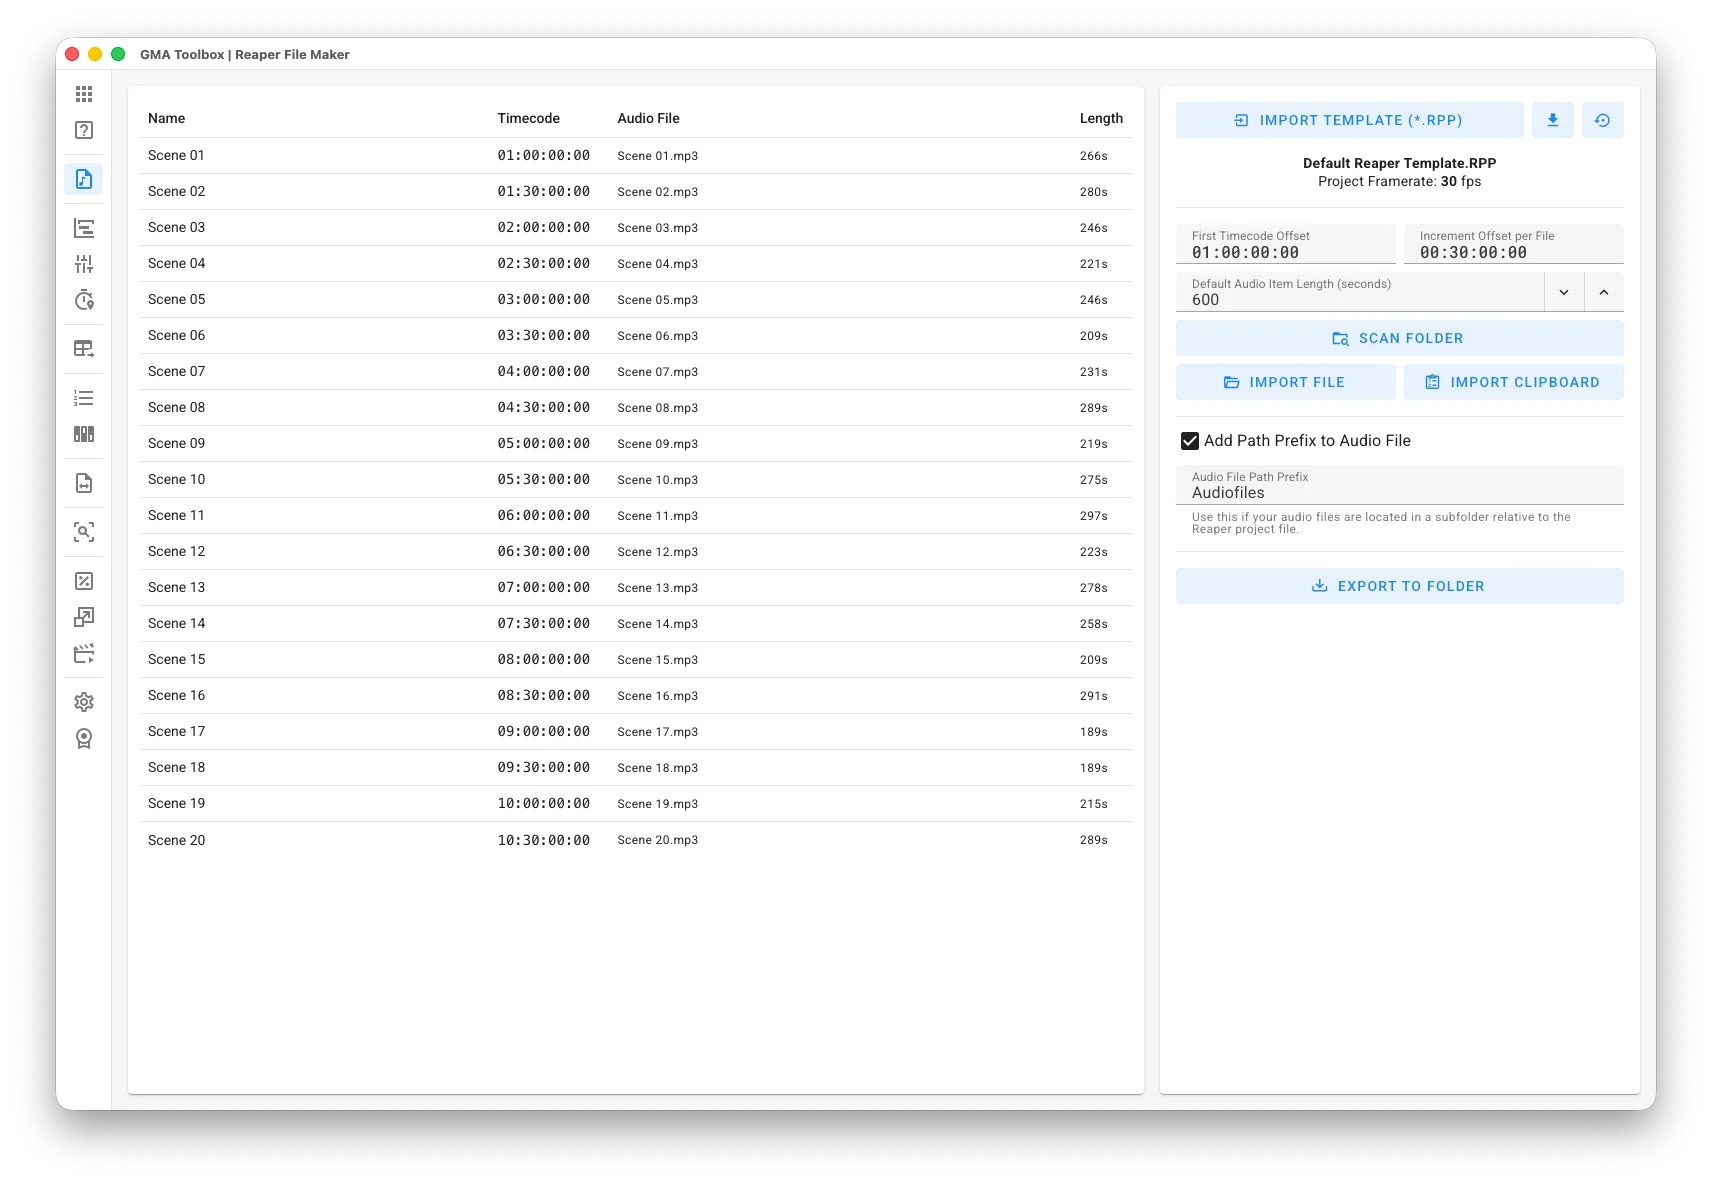Screen dimensions: 1712x1184
Task: Open the levels chart tool in the sidebar
Action: [84, 228]
